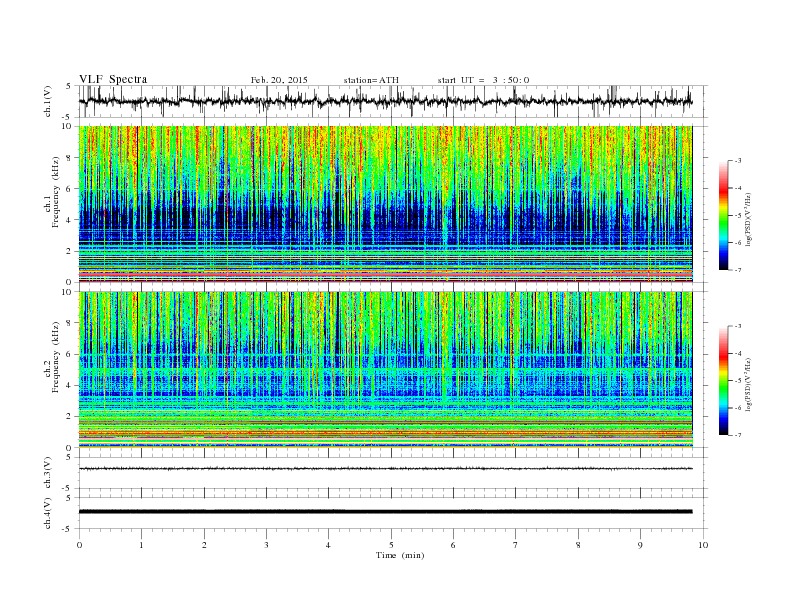
Task: Click the "2" kHz tick of ch.2 spectrogram
Action: click(x=69, y=417)
